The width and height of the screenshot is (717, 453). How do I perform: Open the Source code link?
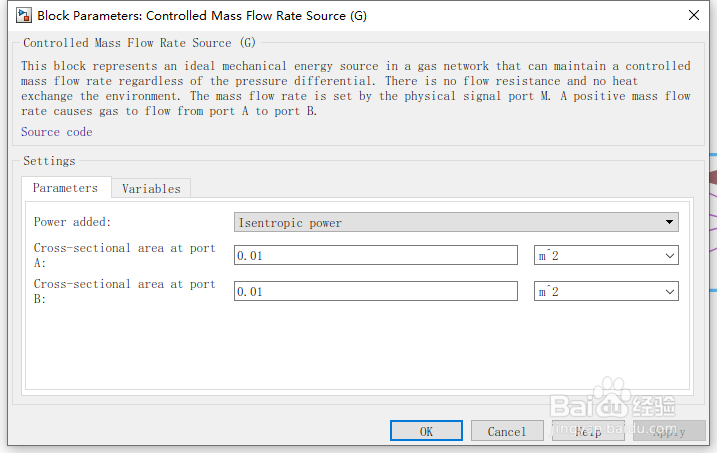(56, 132)
